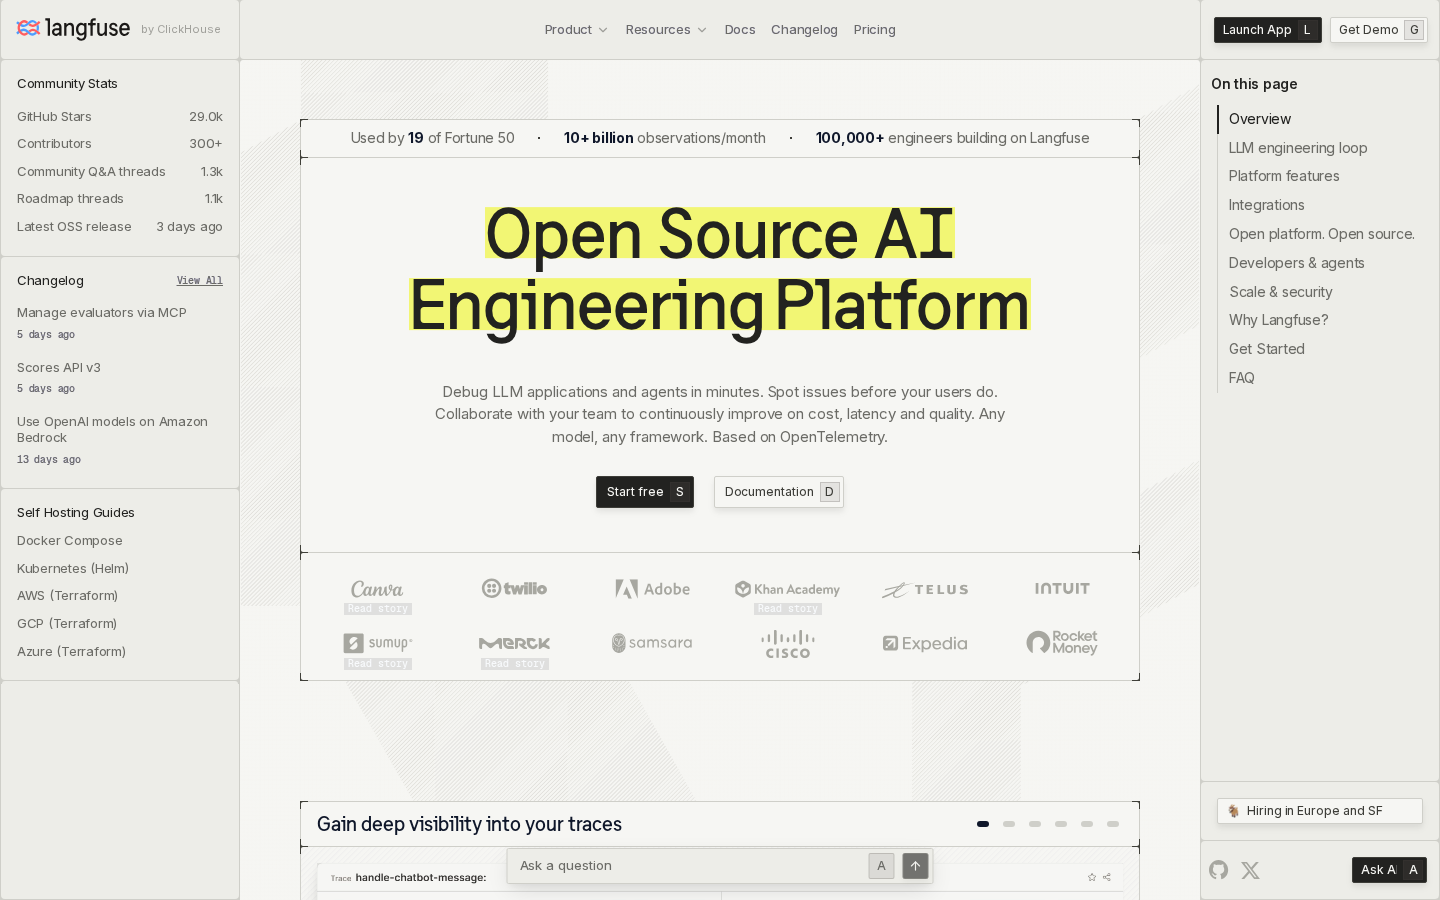Open GCP (Terraform) hosting guide
Viewport: 1440px width, 900px height.
pos(67,624)
